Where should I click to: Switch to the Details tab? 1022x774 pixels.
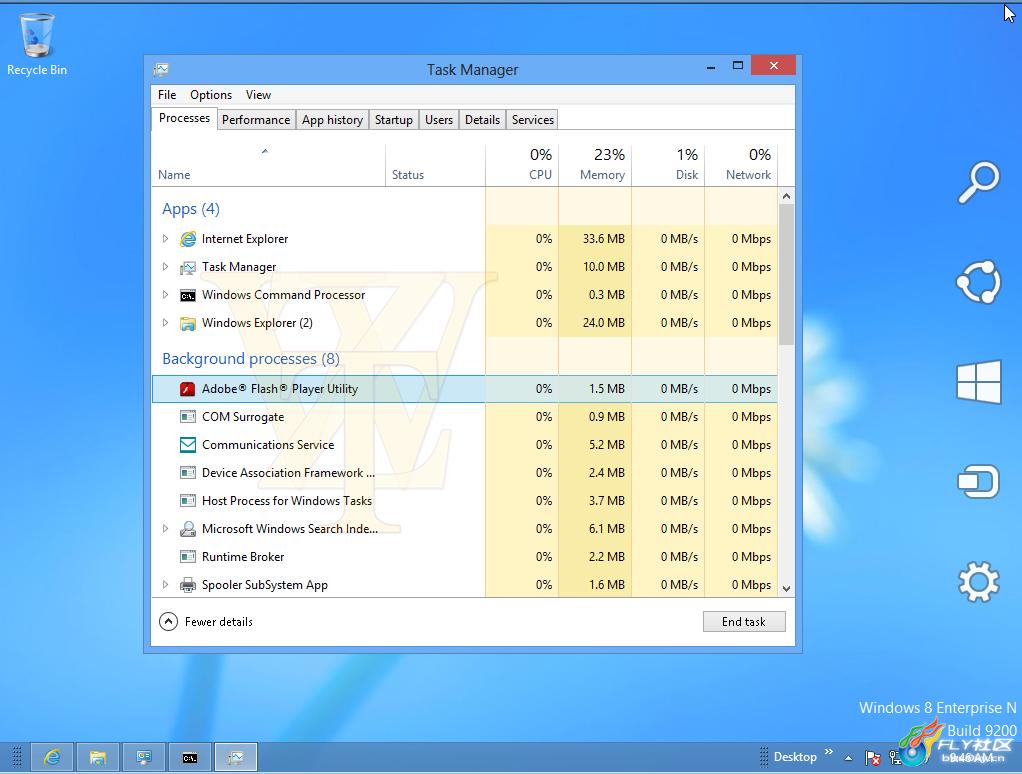482,120
